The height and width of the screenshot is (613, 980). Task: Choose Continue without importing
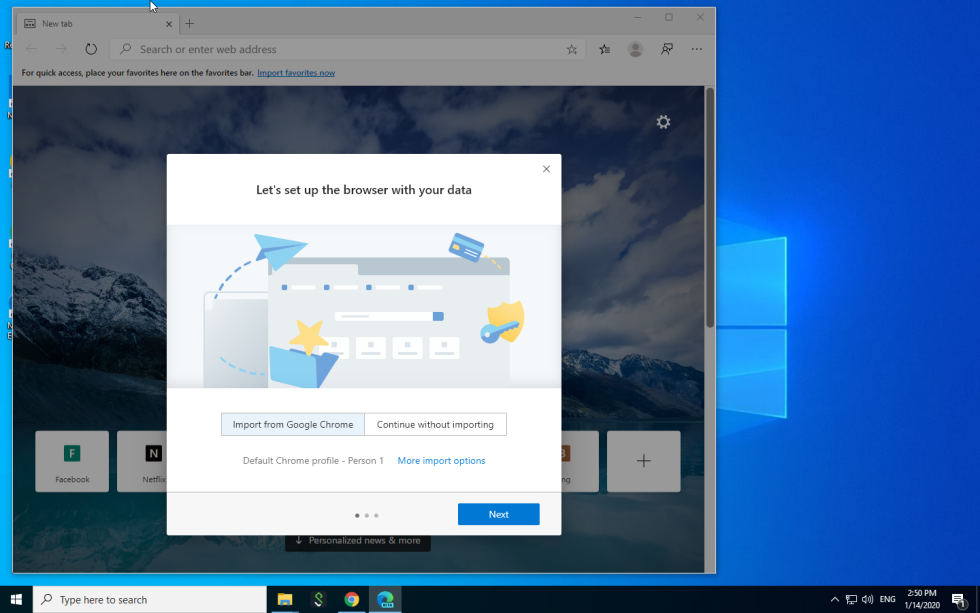click(x=435, y=424)
